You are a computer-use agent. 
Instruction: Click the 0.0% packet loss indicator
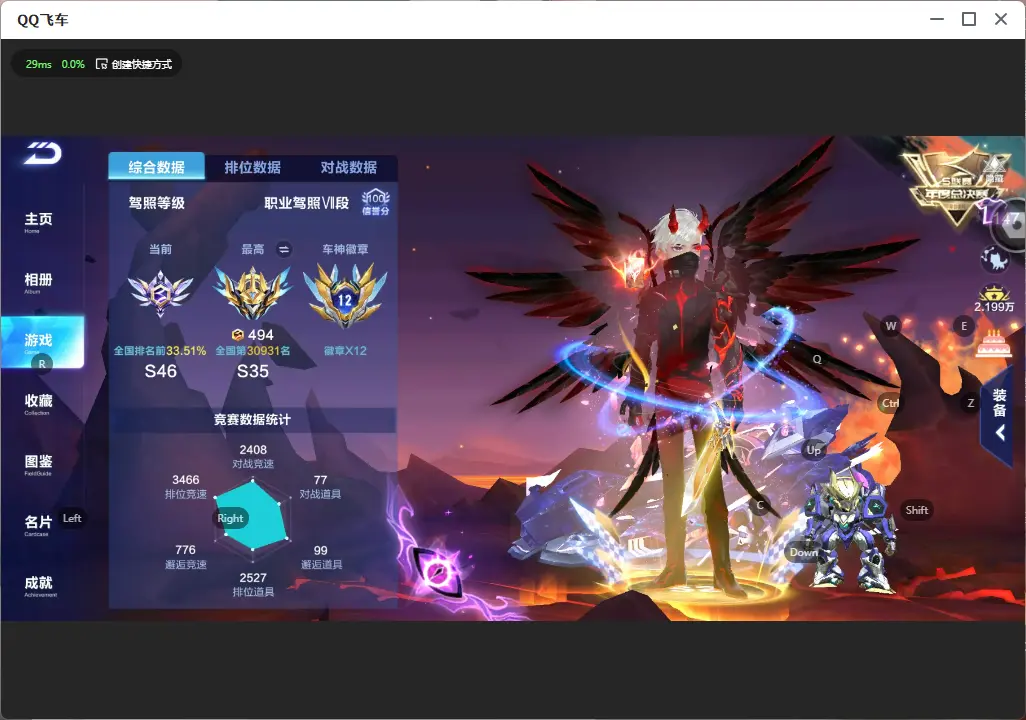[73, 64]
